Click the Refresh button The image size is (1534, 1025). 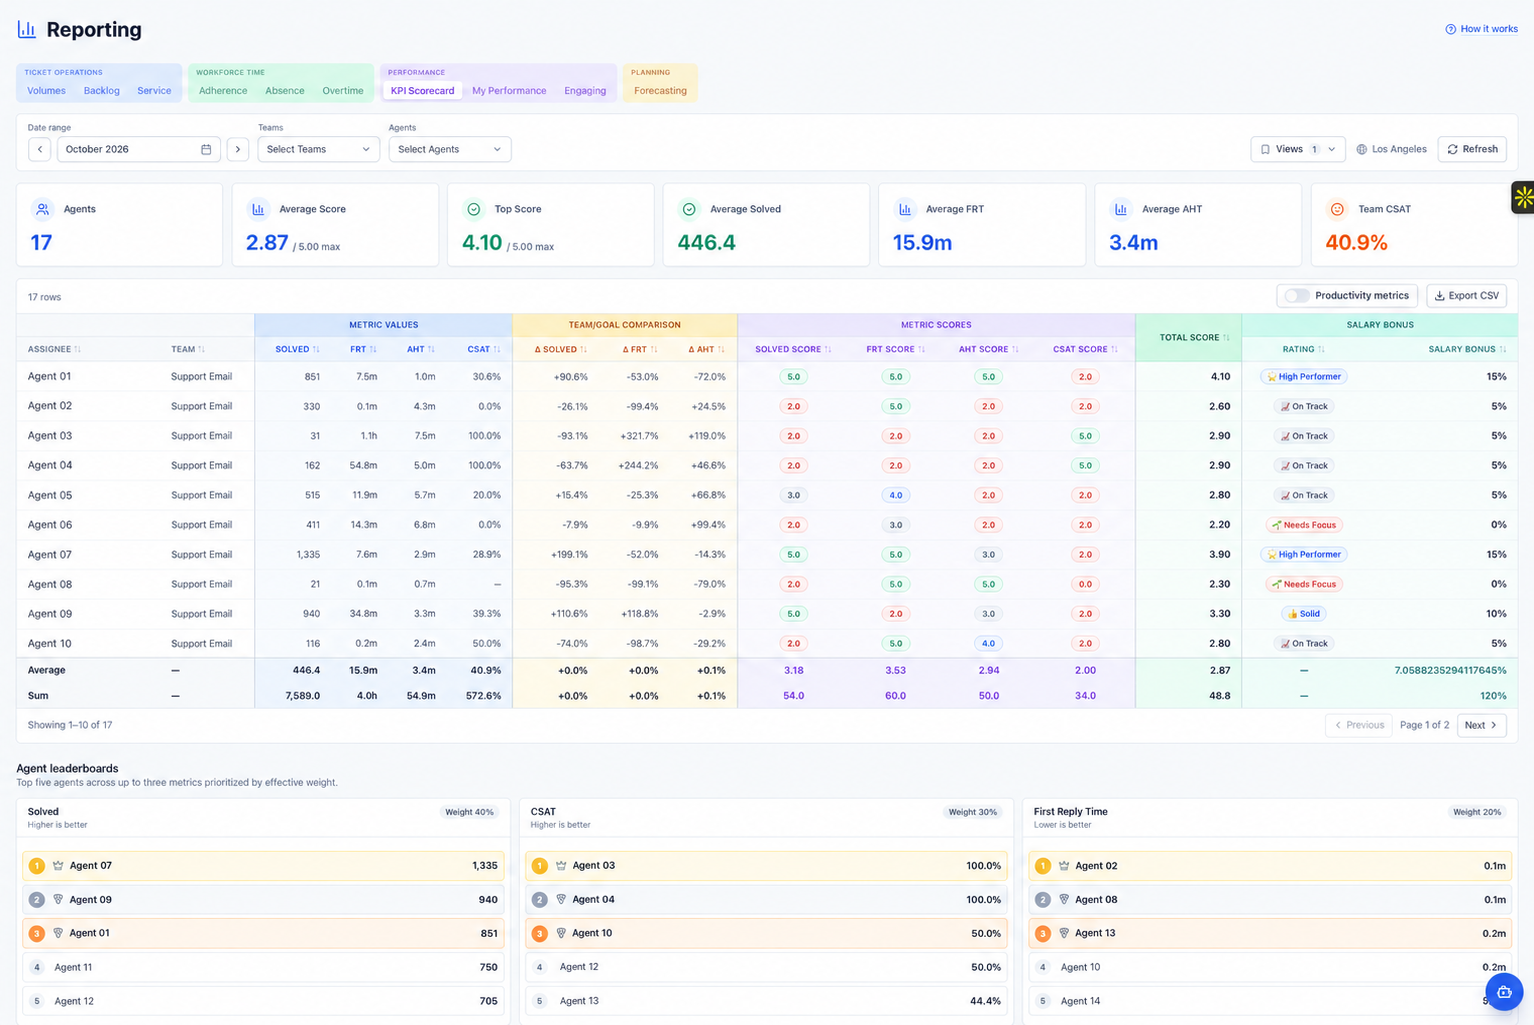tap(1472, 149)
